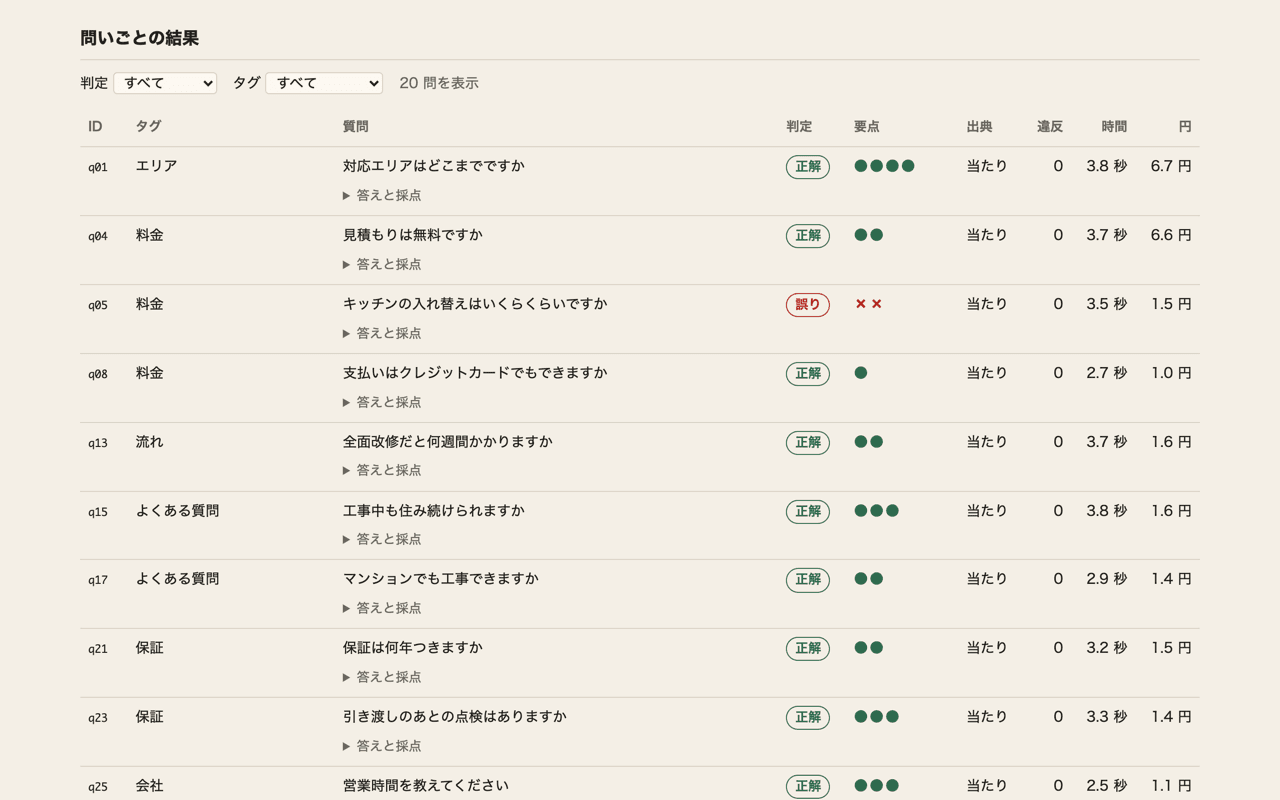Click the 判定 column header
This screenshot has width=1280, height=800.
[799, 127]
